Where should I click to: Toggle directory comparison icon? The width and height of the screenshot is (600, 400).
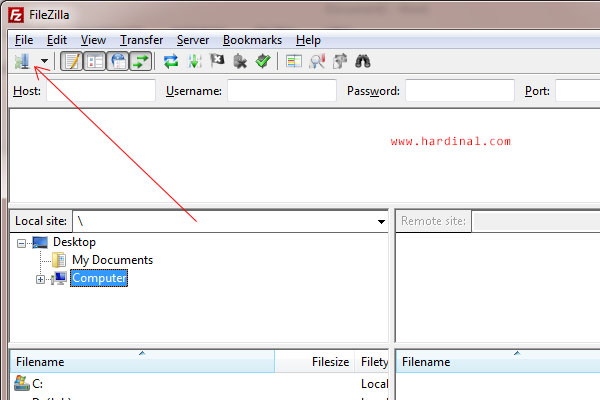pyautogui.click(x=317, y=61)
